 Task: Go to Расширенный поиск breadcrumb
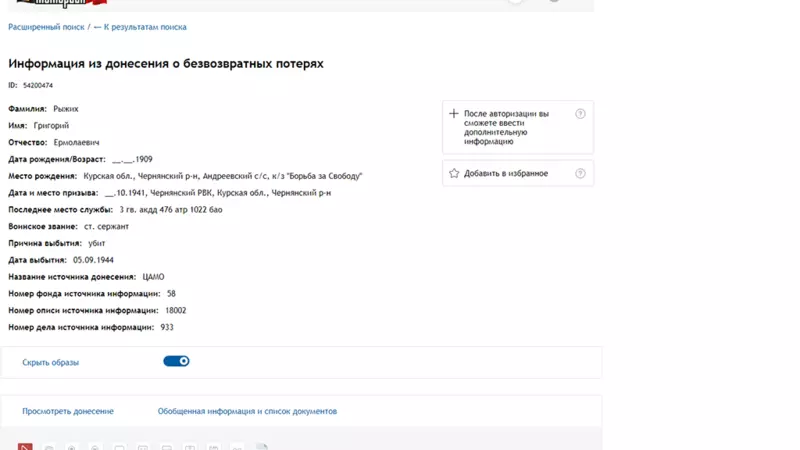tap(46, 27)
